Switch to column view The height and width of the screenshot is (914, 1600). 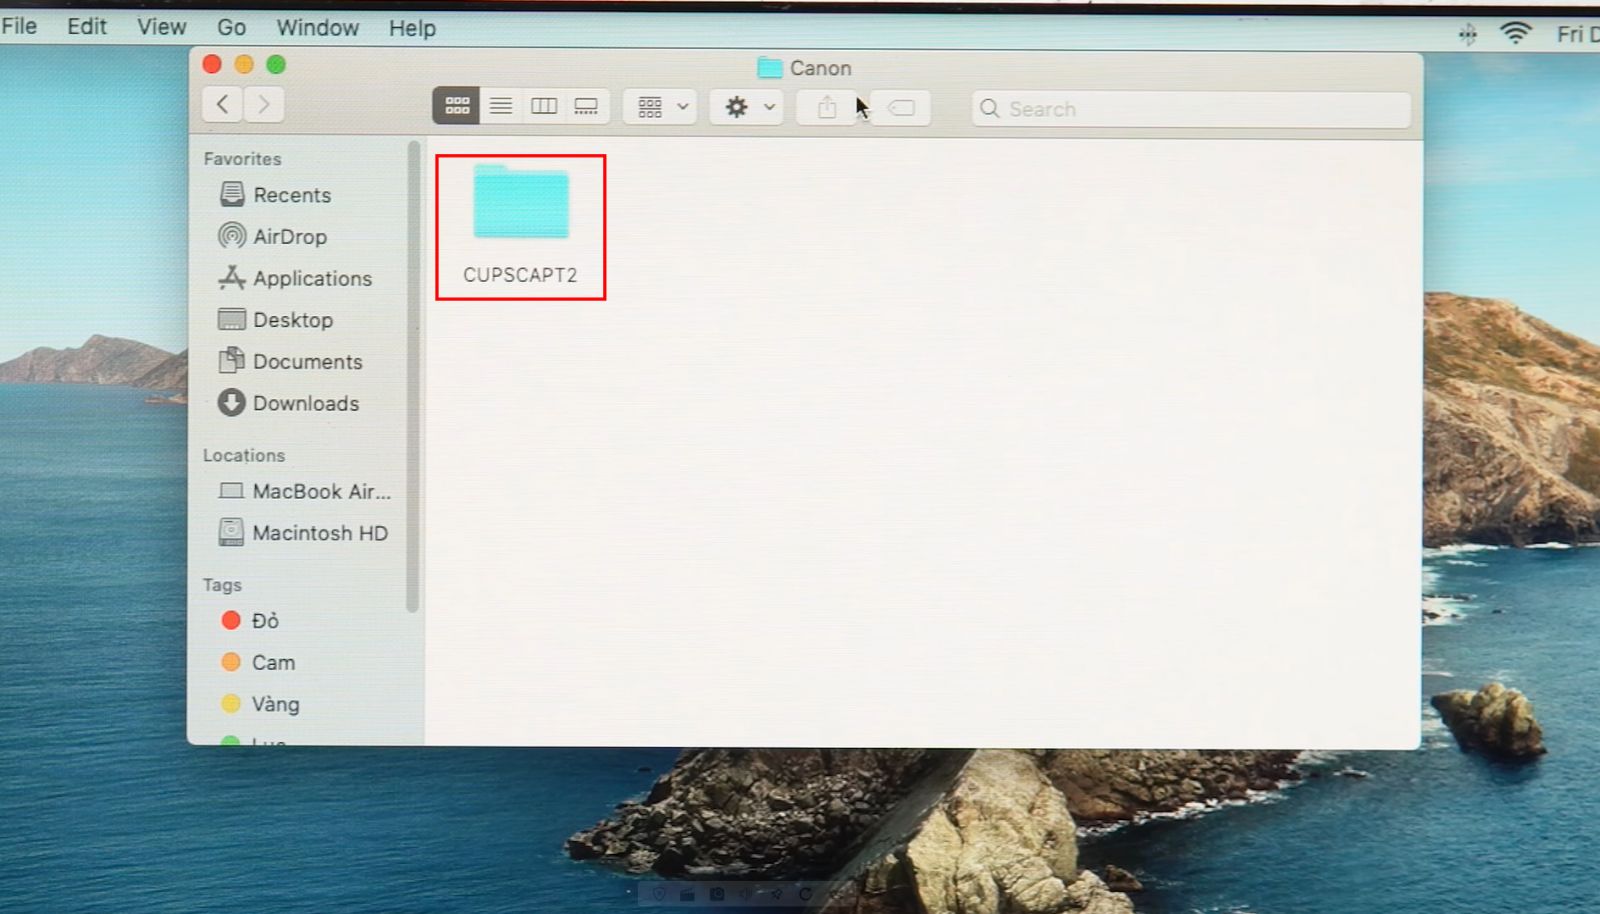click(544, 106)
